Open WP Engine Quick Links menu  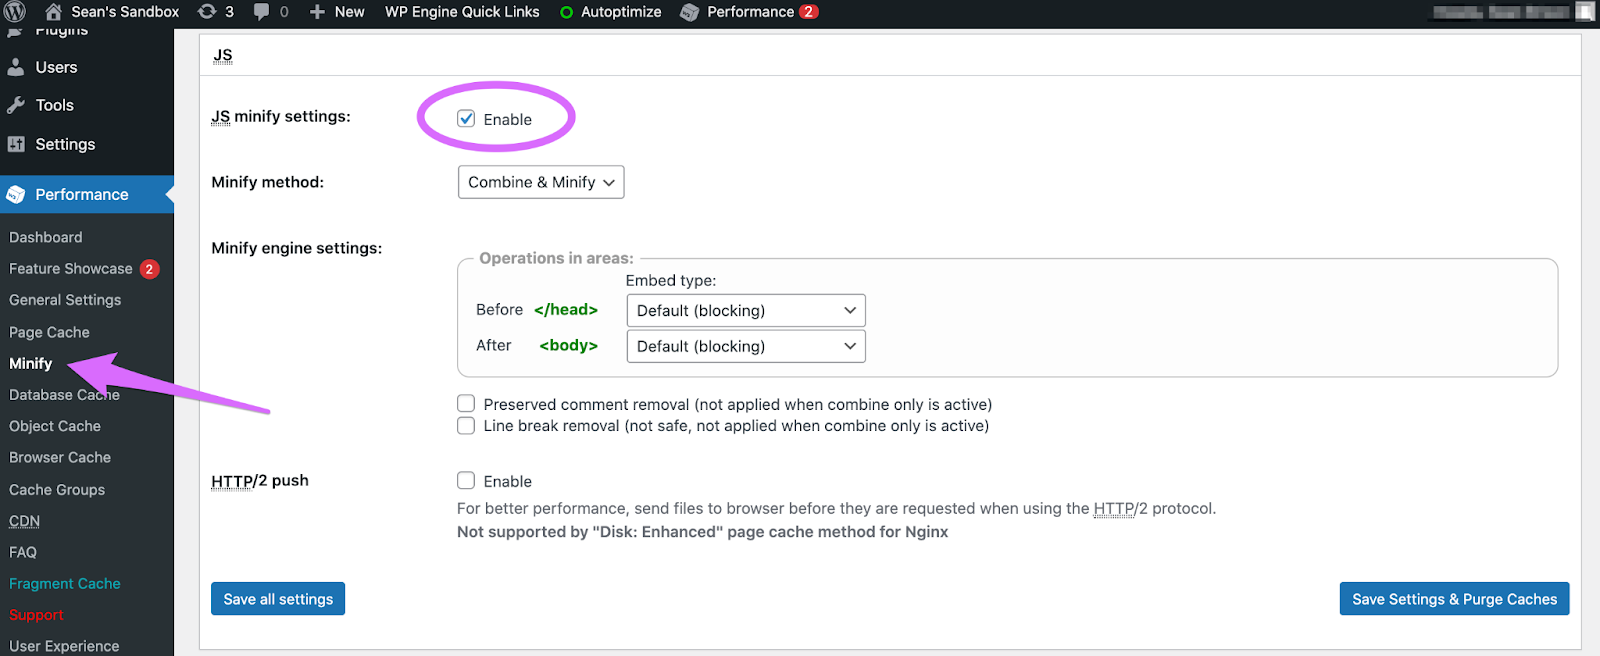click(462, 12)
